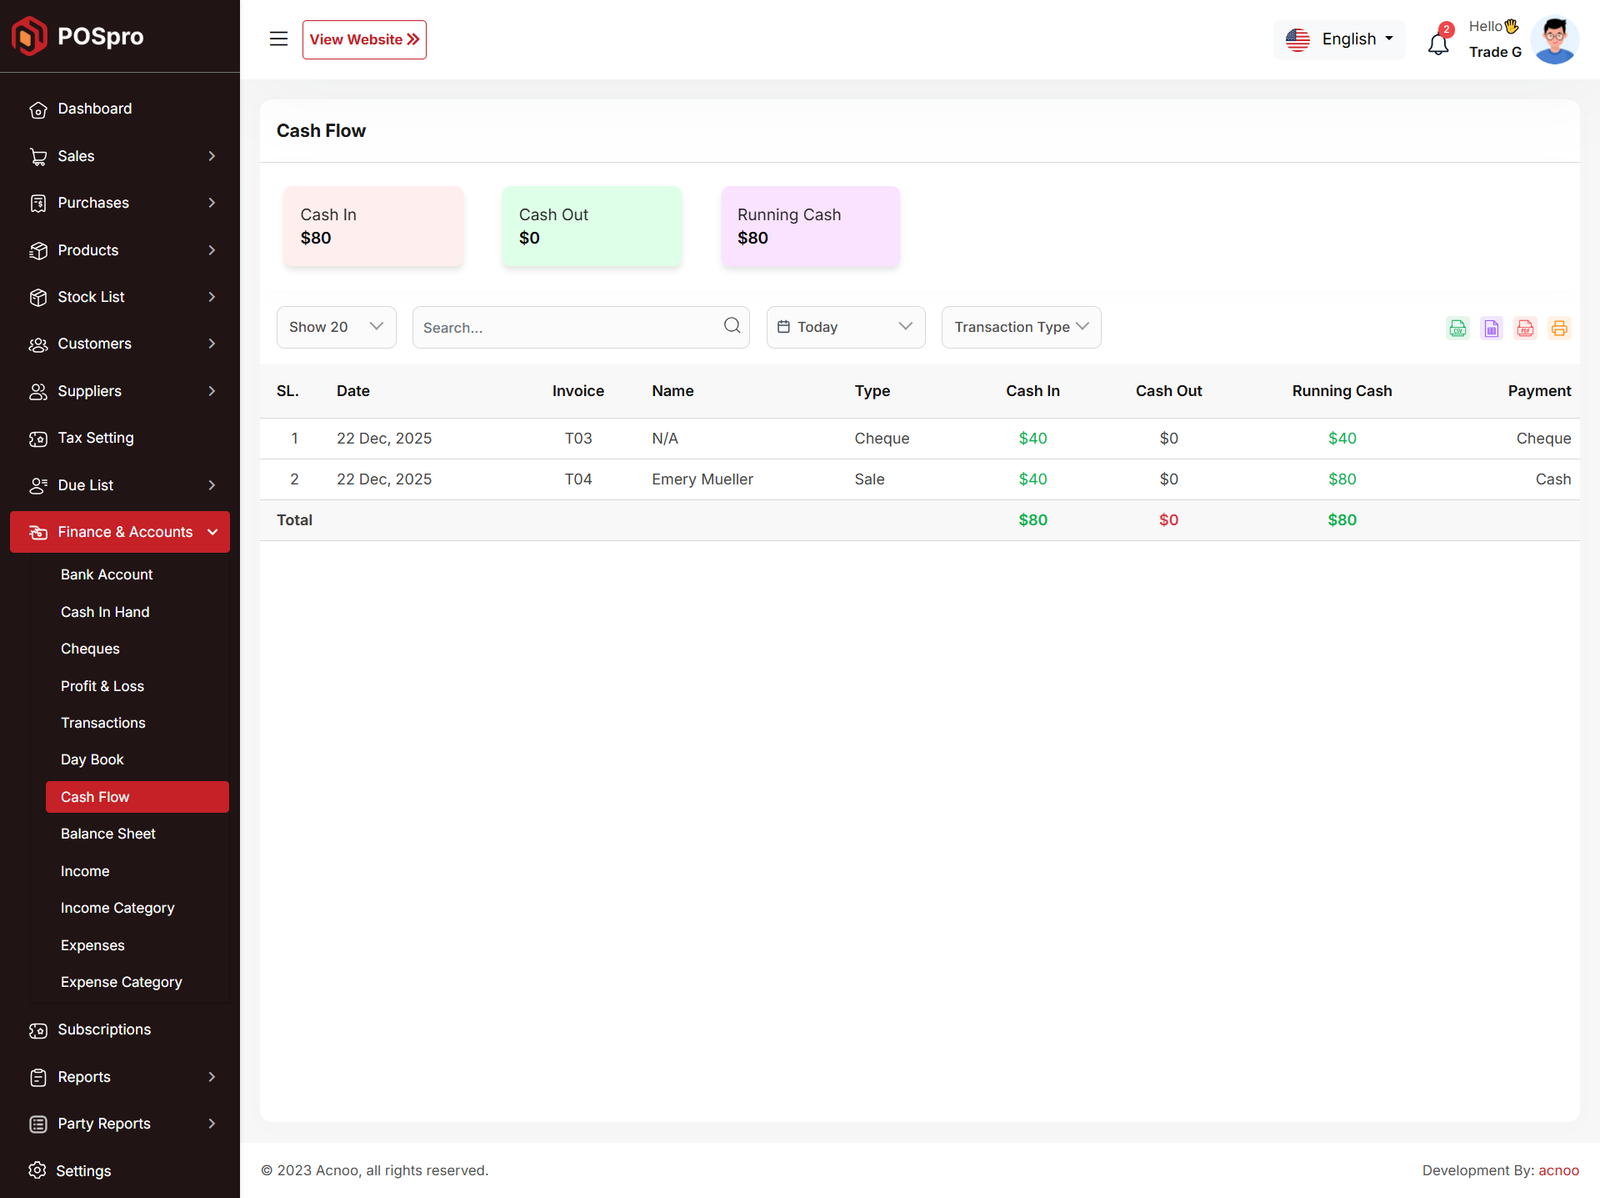Click the search magnifier icon
Viewport: 1600px width, 1198px height.
[x=732, y=326]
